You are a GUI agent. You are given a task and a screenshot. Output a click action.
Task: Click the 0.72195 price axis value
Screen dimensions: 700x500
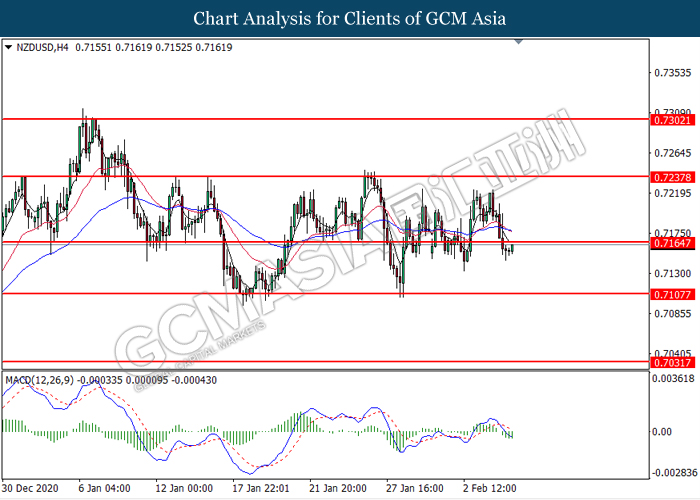click(x=672, y=193)
